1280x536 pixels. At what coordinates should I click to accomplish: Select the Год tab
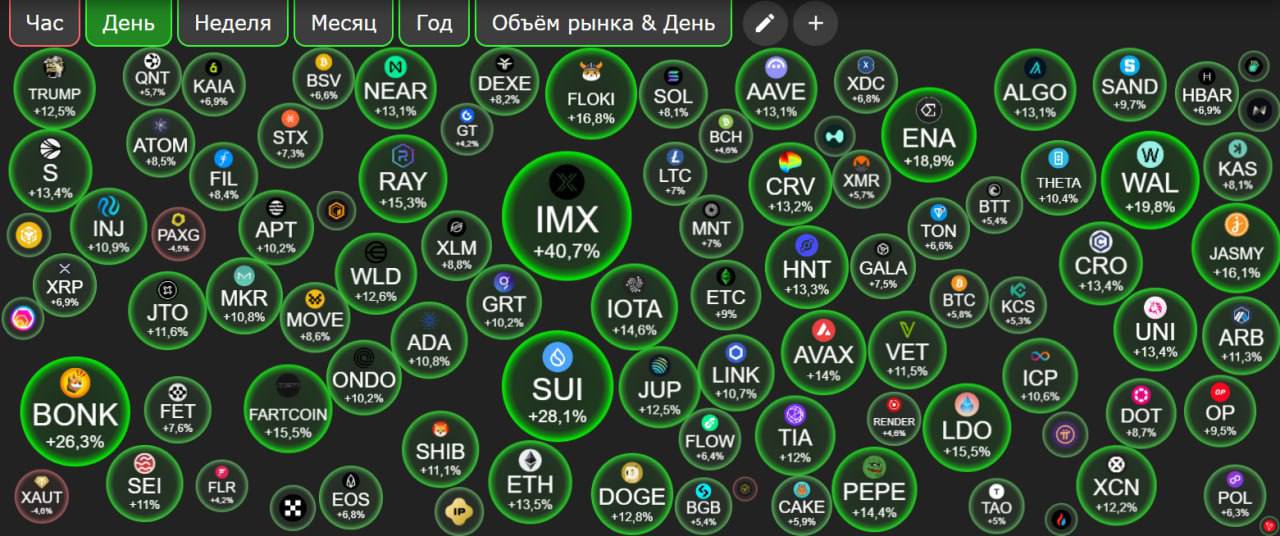[434, 23]
